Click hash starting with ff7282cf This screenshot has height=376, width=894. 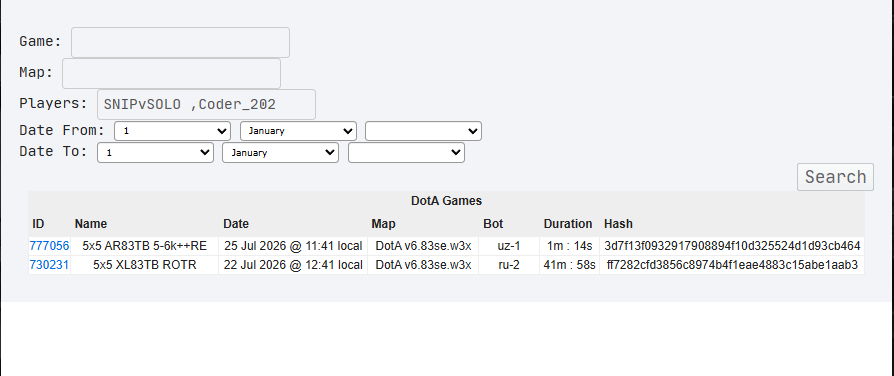tap(732, 265)
